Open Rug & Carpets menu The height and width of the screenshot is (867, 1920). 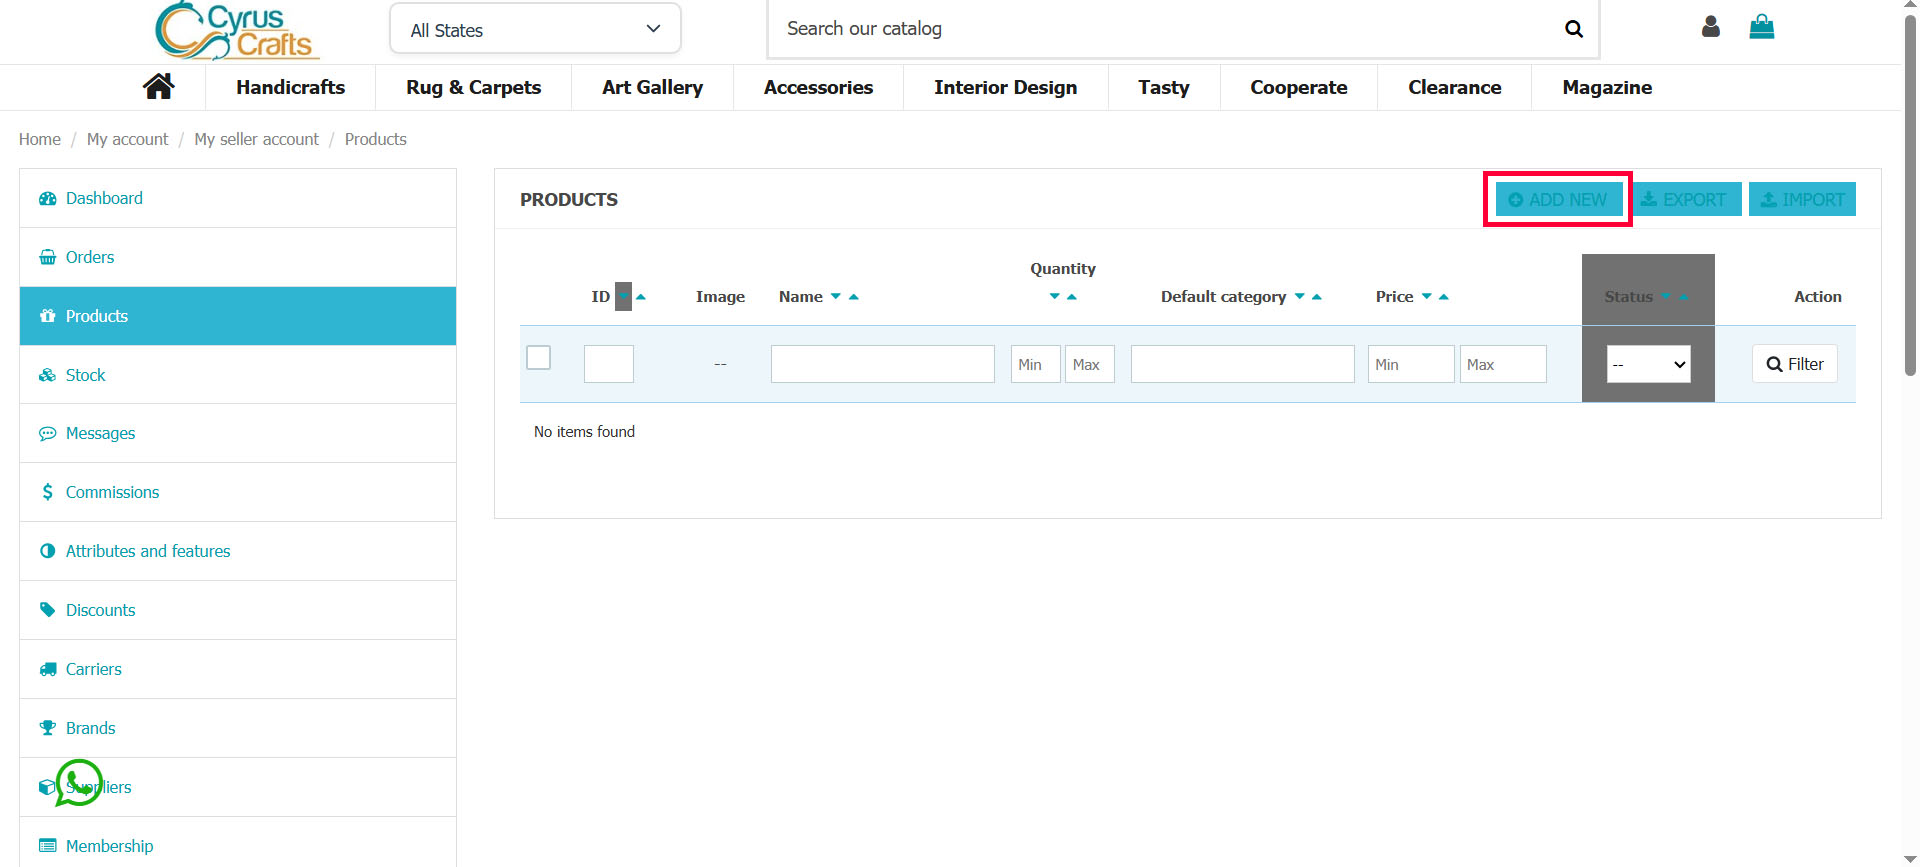pyautogui.click(x=473, y=88)
